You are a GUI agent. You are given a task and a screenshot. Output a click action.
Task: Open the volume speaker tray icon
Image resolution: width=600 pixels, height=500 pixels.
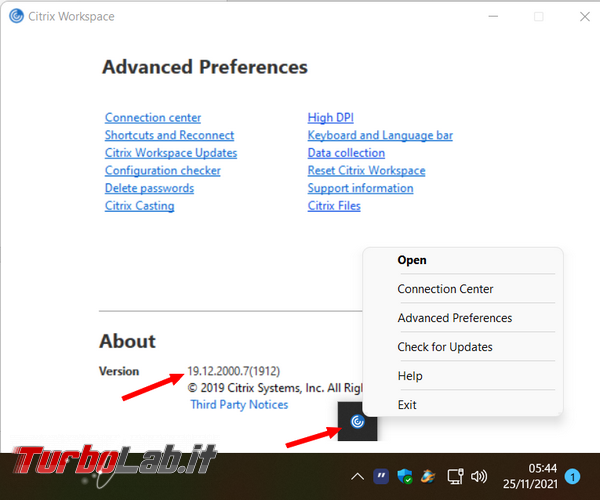pos(479,477)
